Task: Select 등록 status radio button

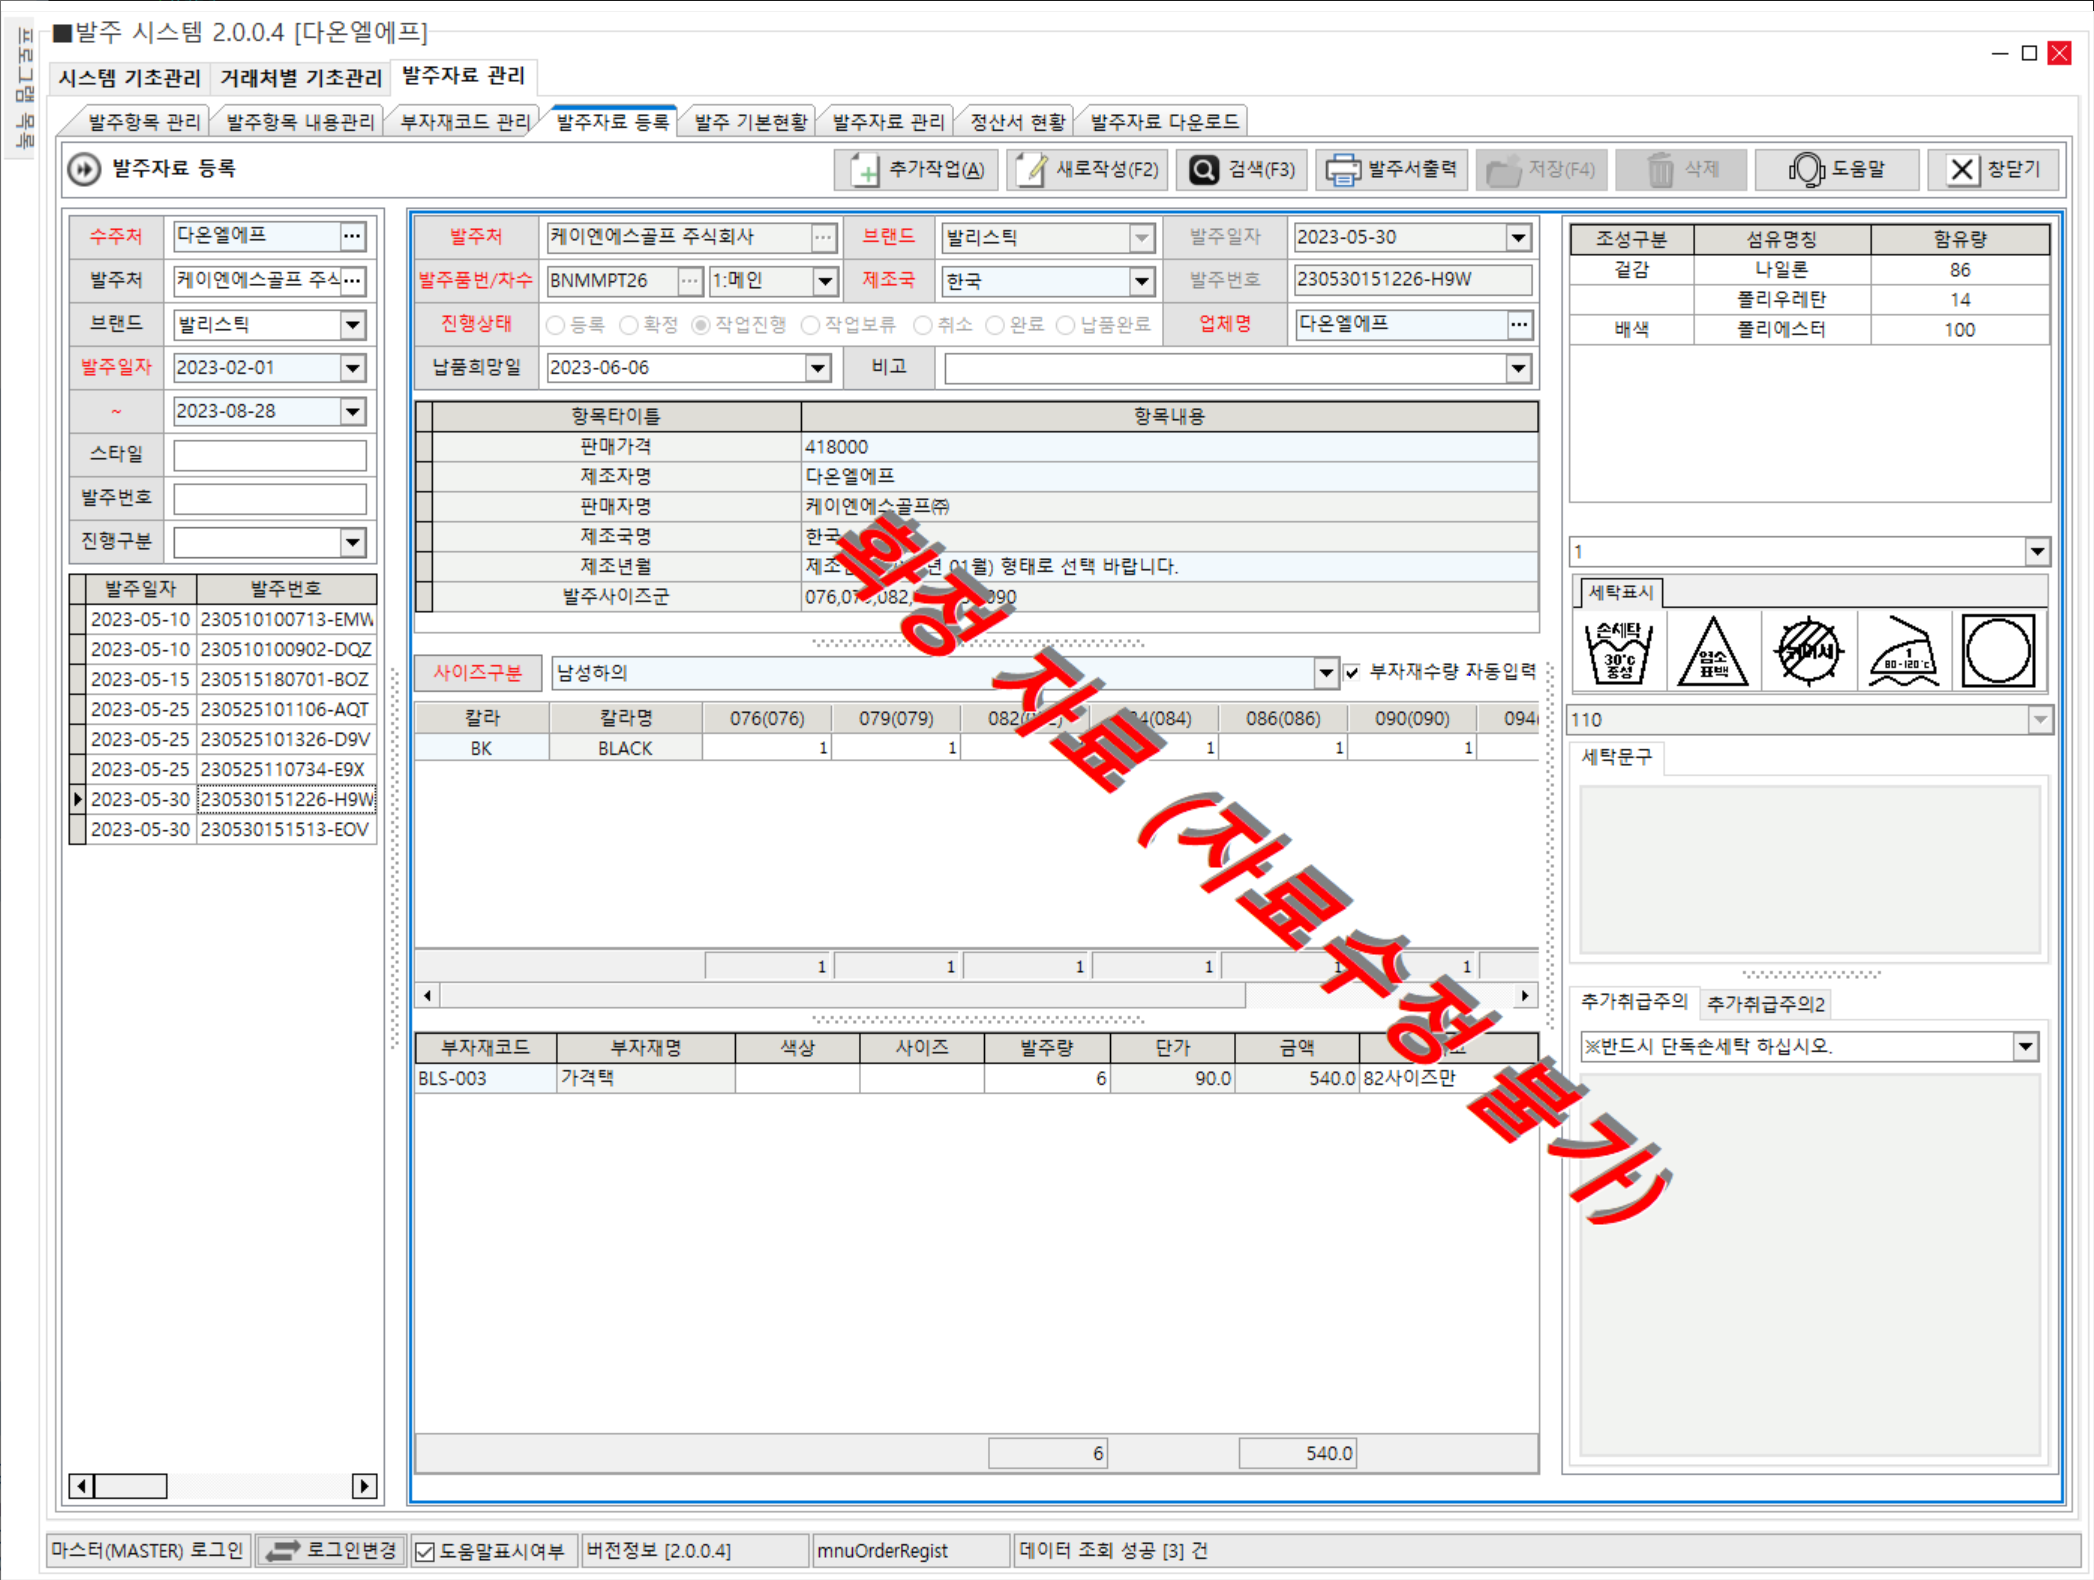Action: coord(556,325)
